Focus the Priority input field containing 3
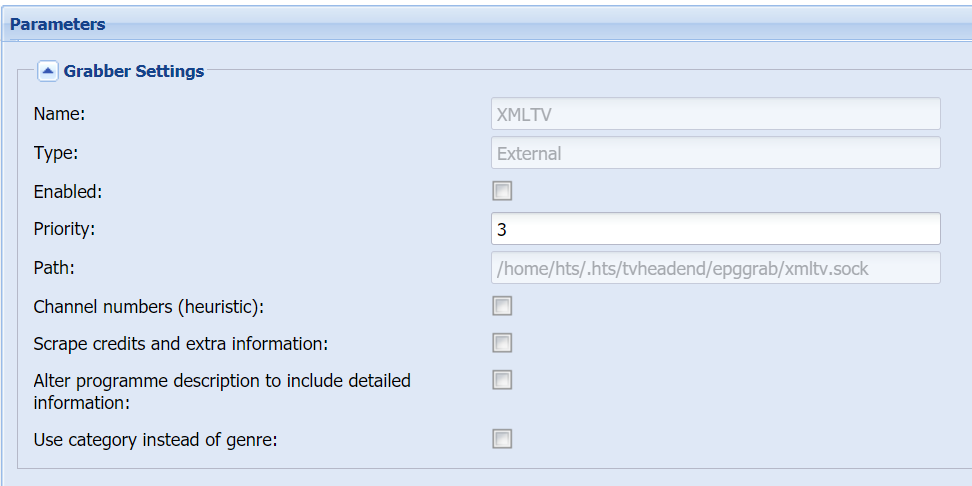The image size is (972, 486). coord(716,229)
